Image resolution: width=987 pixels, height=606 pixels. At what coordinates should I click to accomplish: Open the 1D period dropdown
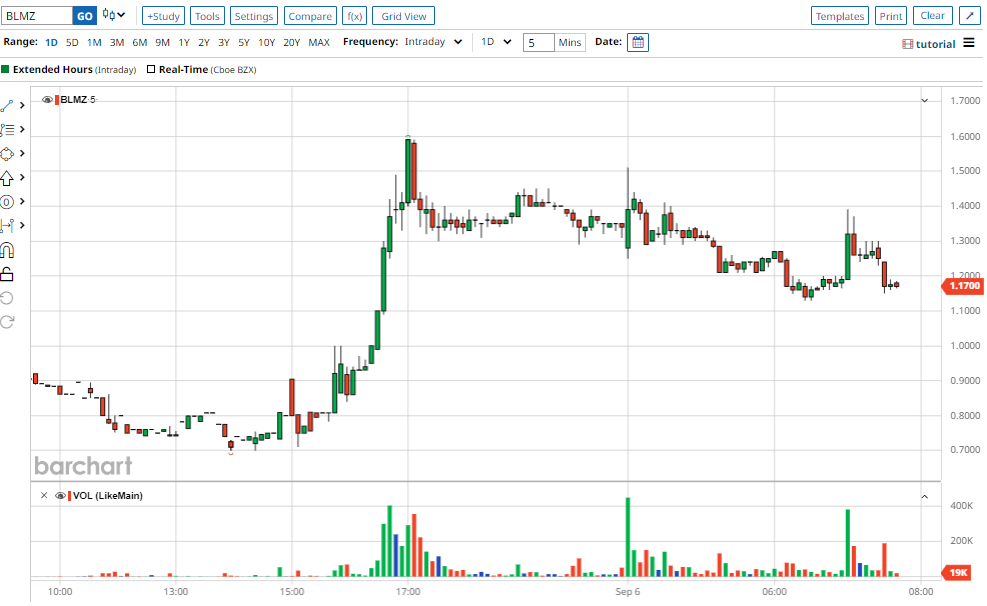pos(495,42)
